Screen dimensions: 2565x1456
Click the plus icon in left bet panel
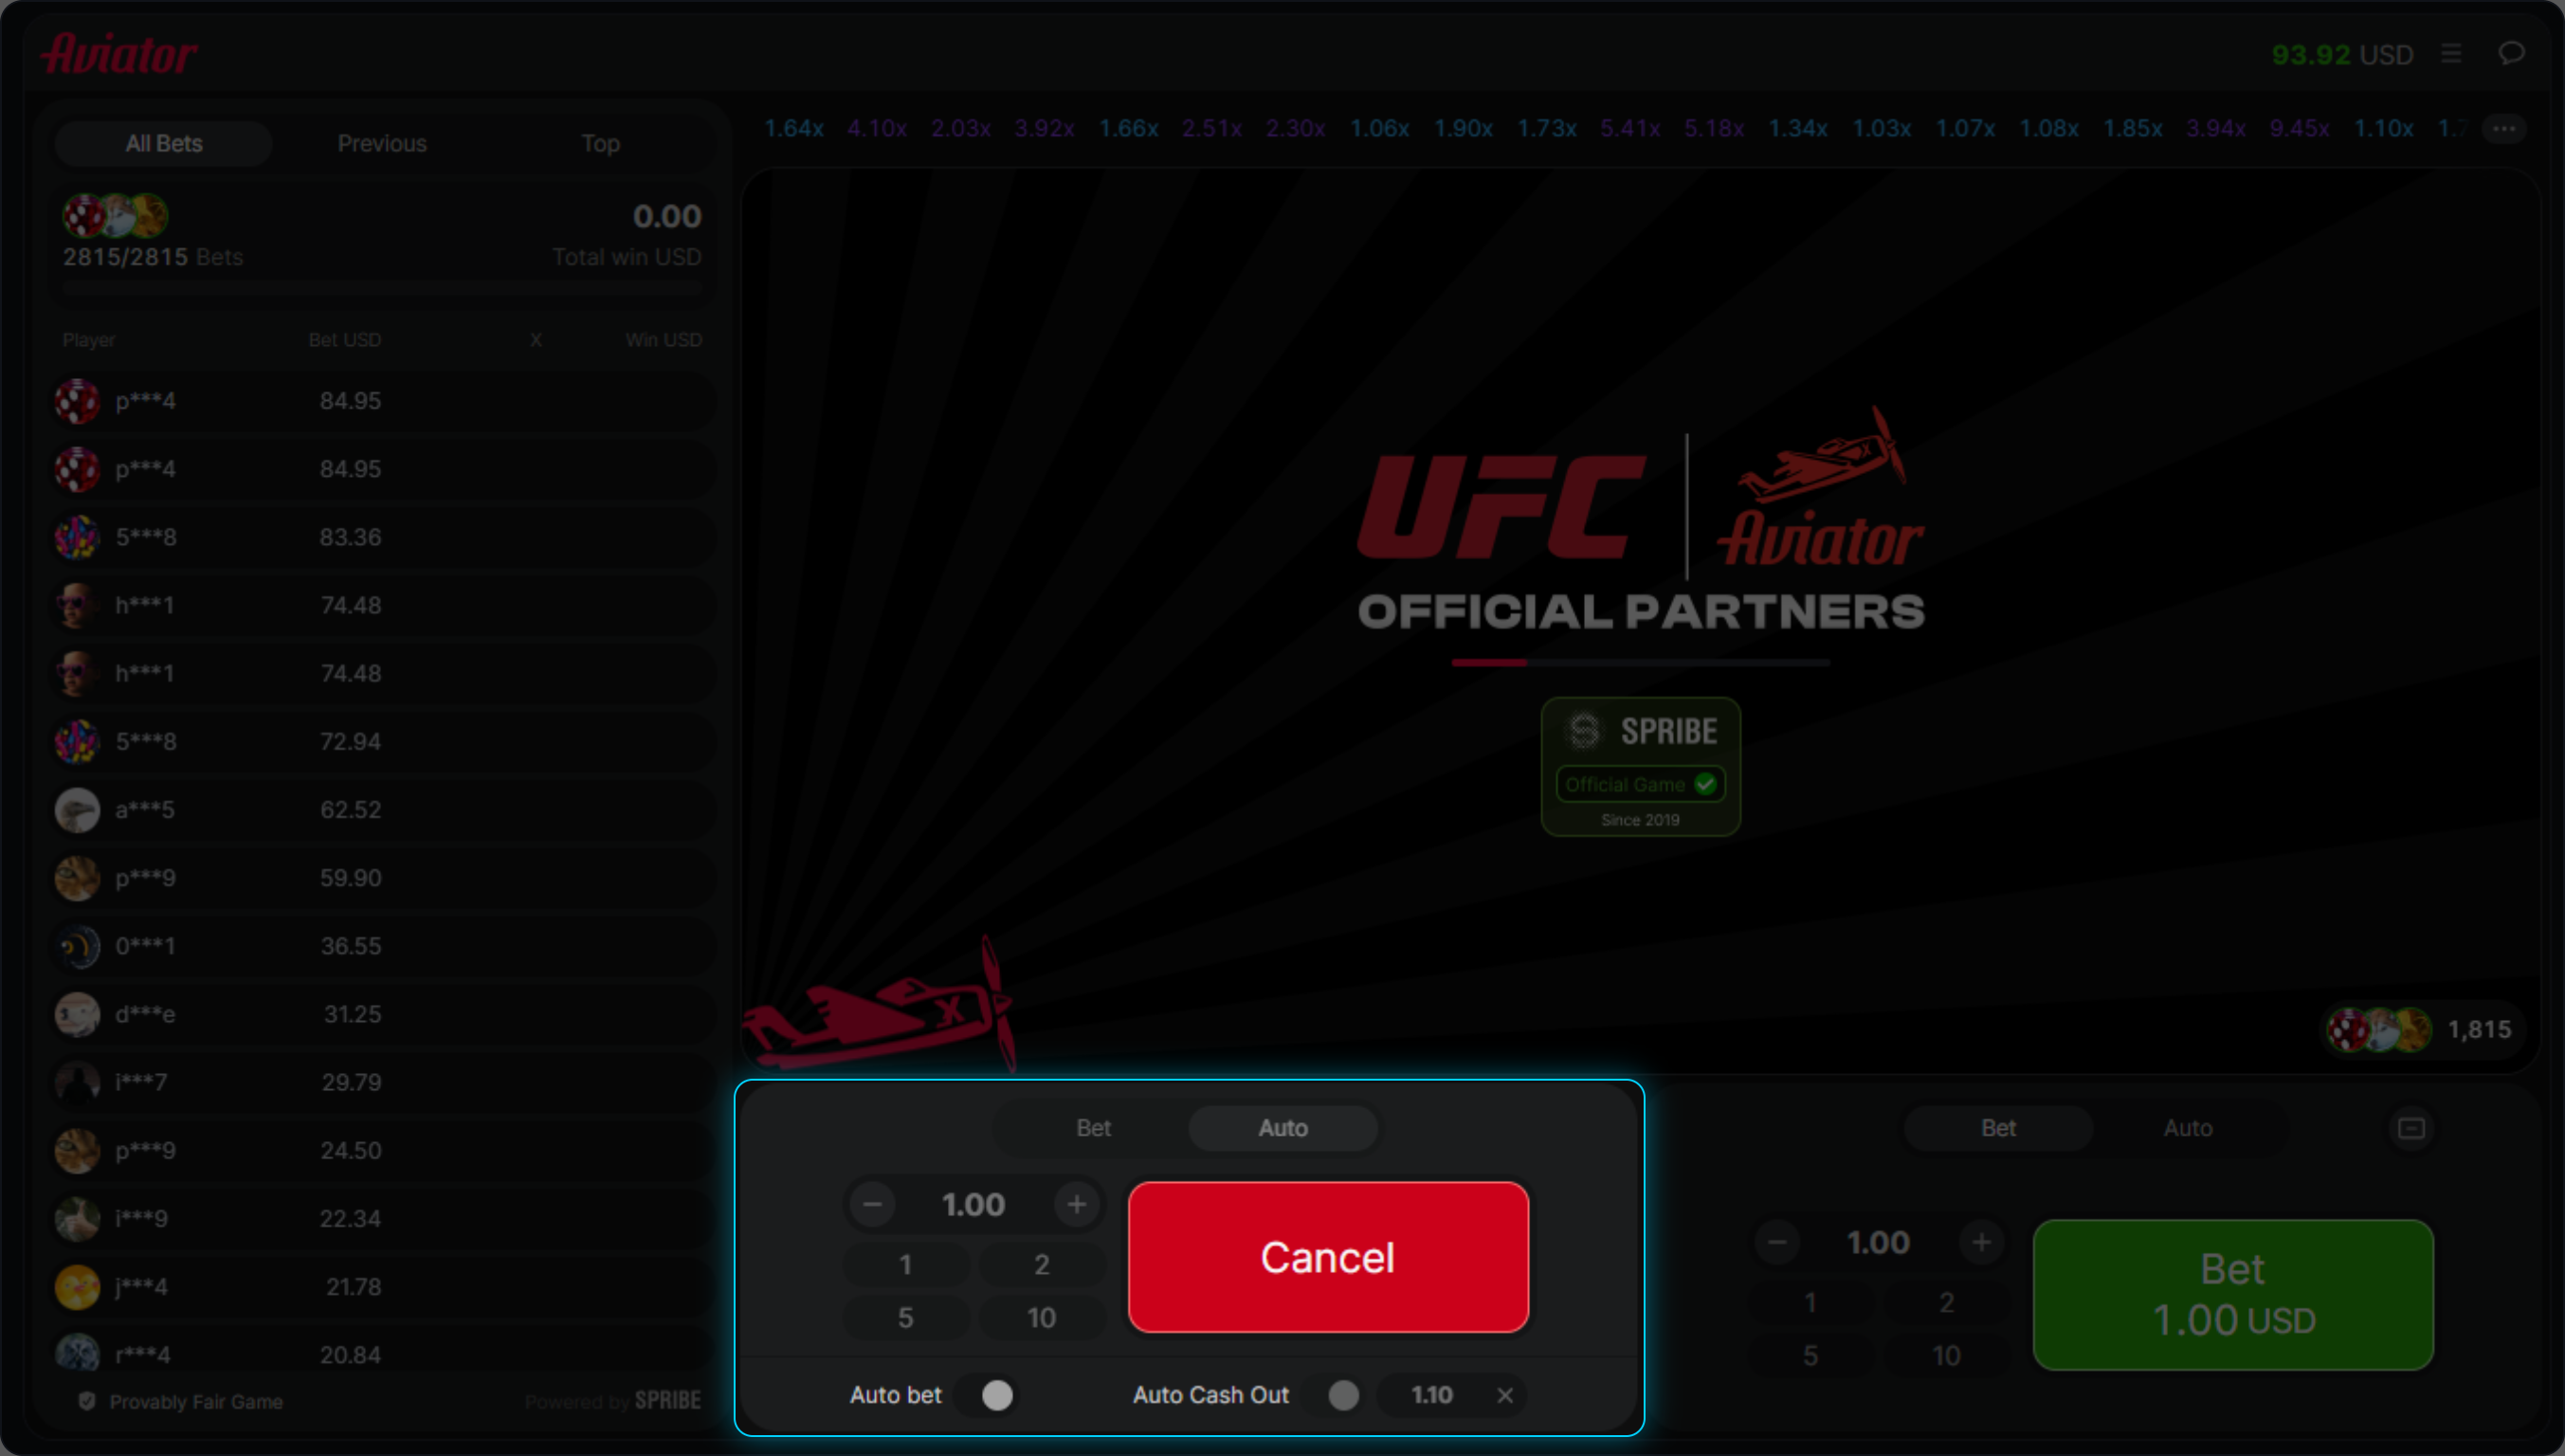[1077, 1204]
